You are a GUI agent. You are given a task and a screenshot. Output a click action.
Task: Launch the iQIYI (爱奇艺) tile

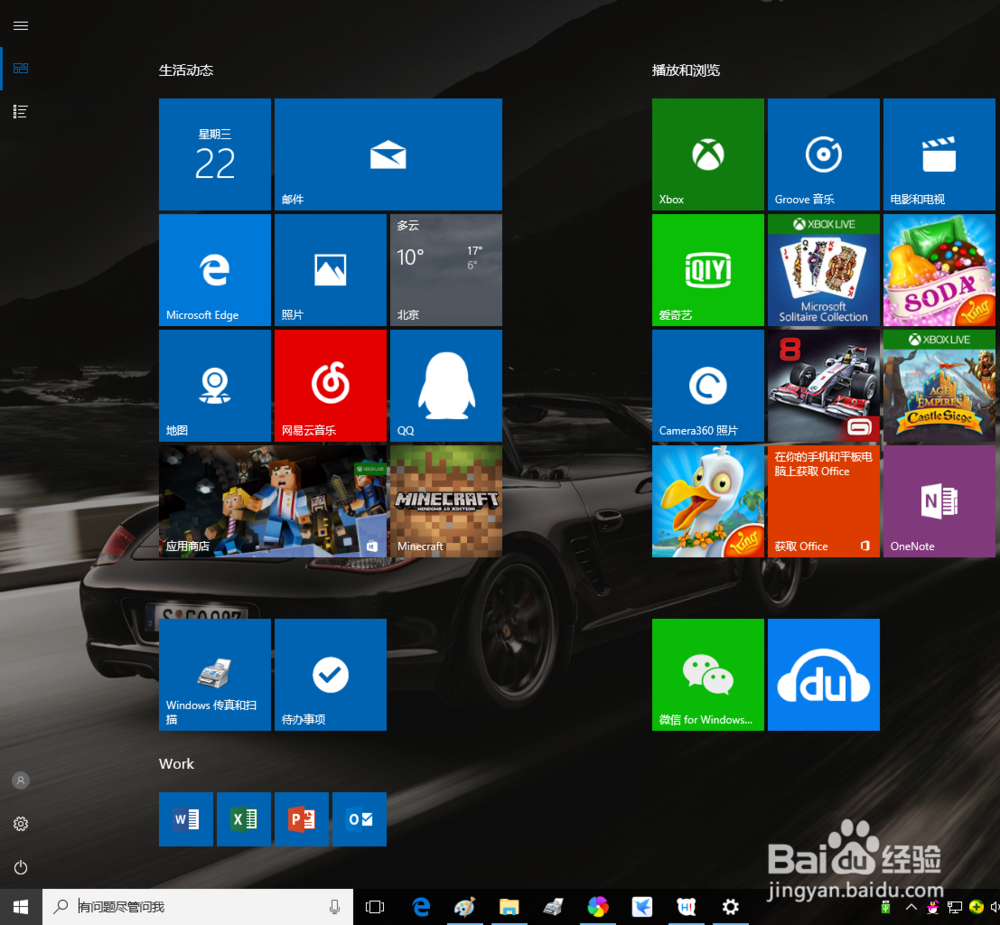[708, 270]
